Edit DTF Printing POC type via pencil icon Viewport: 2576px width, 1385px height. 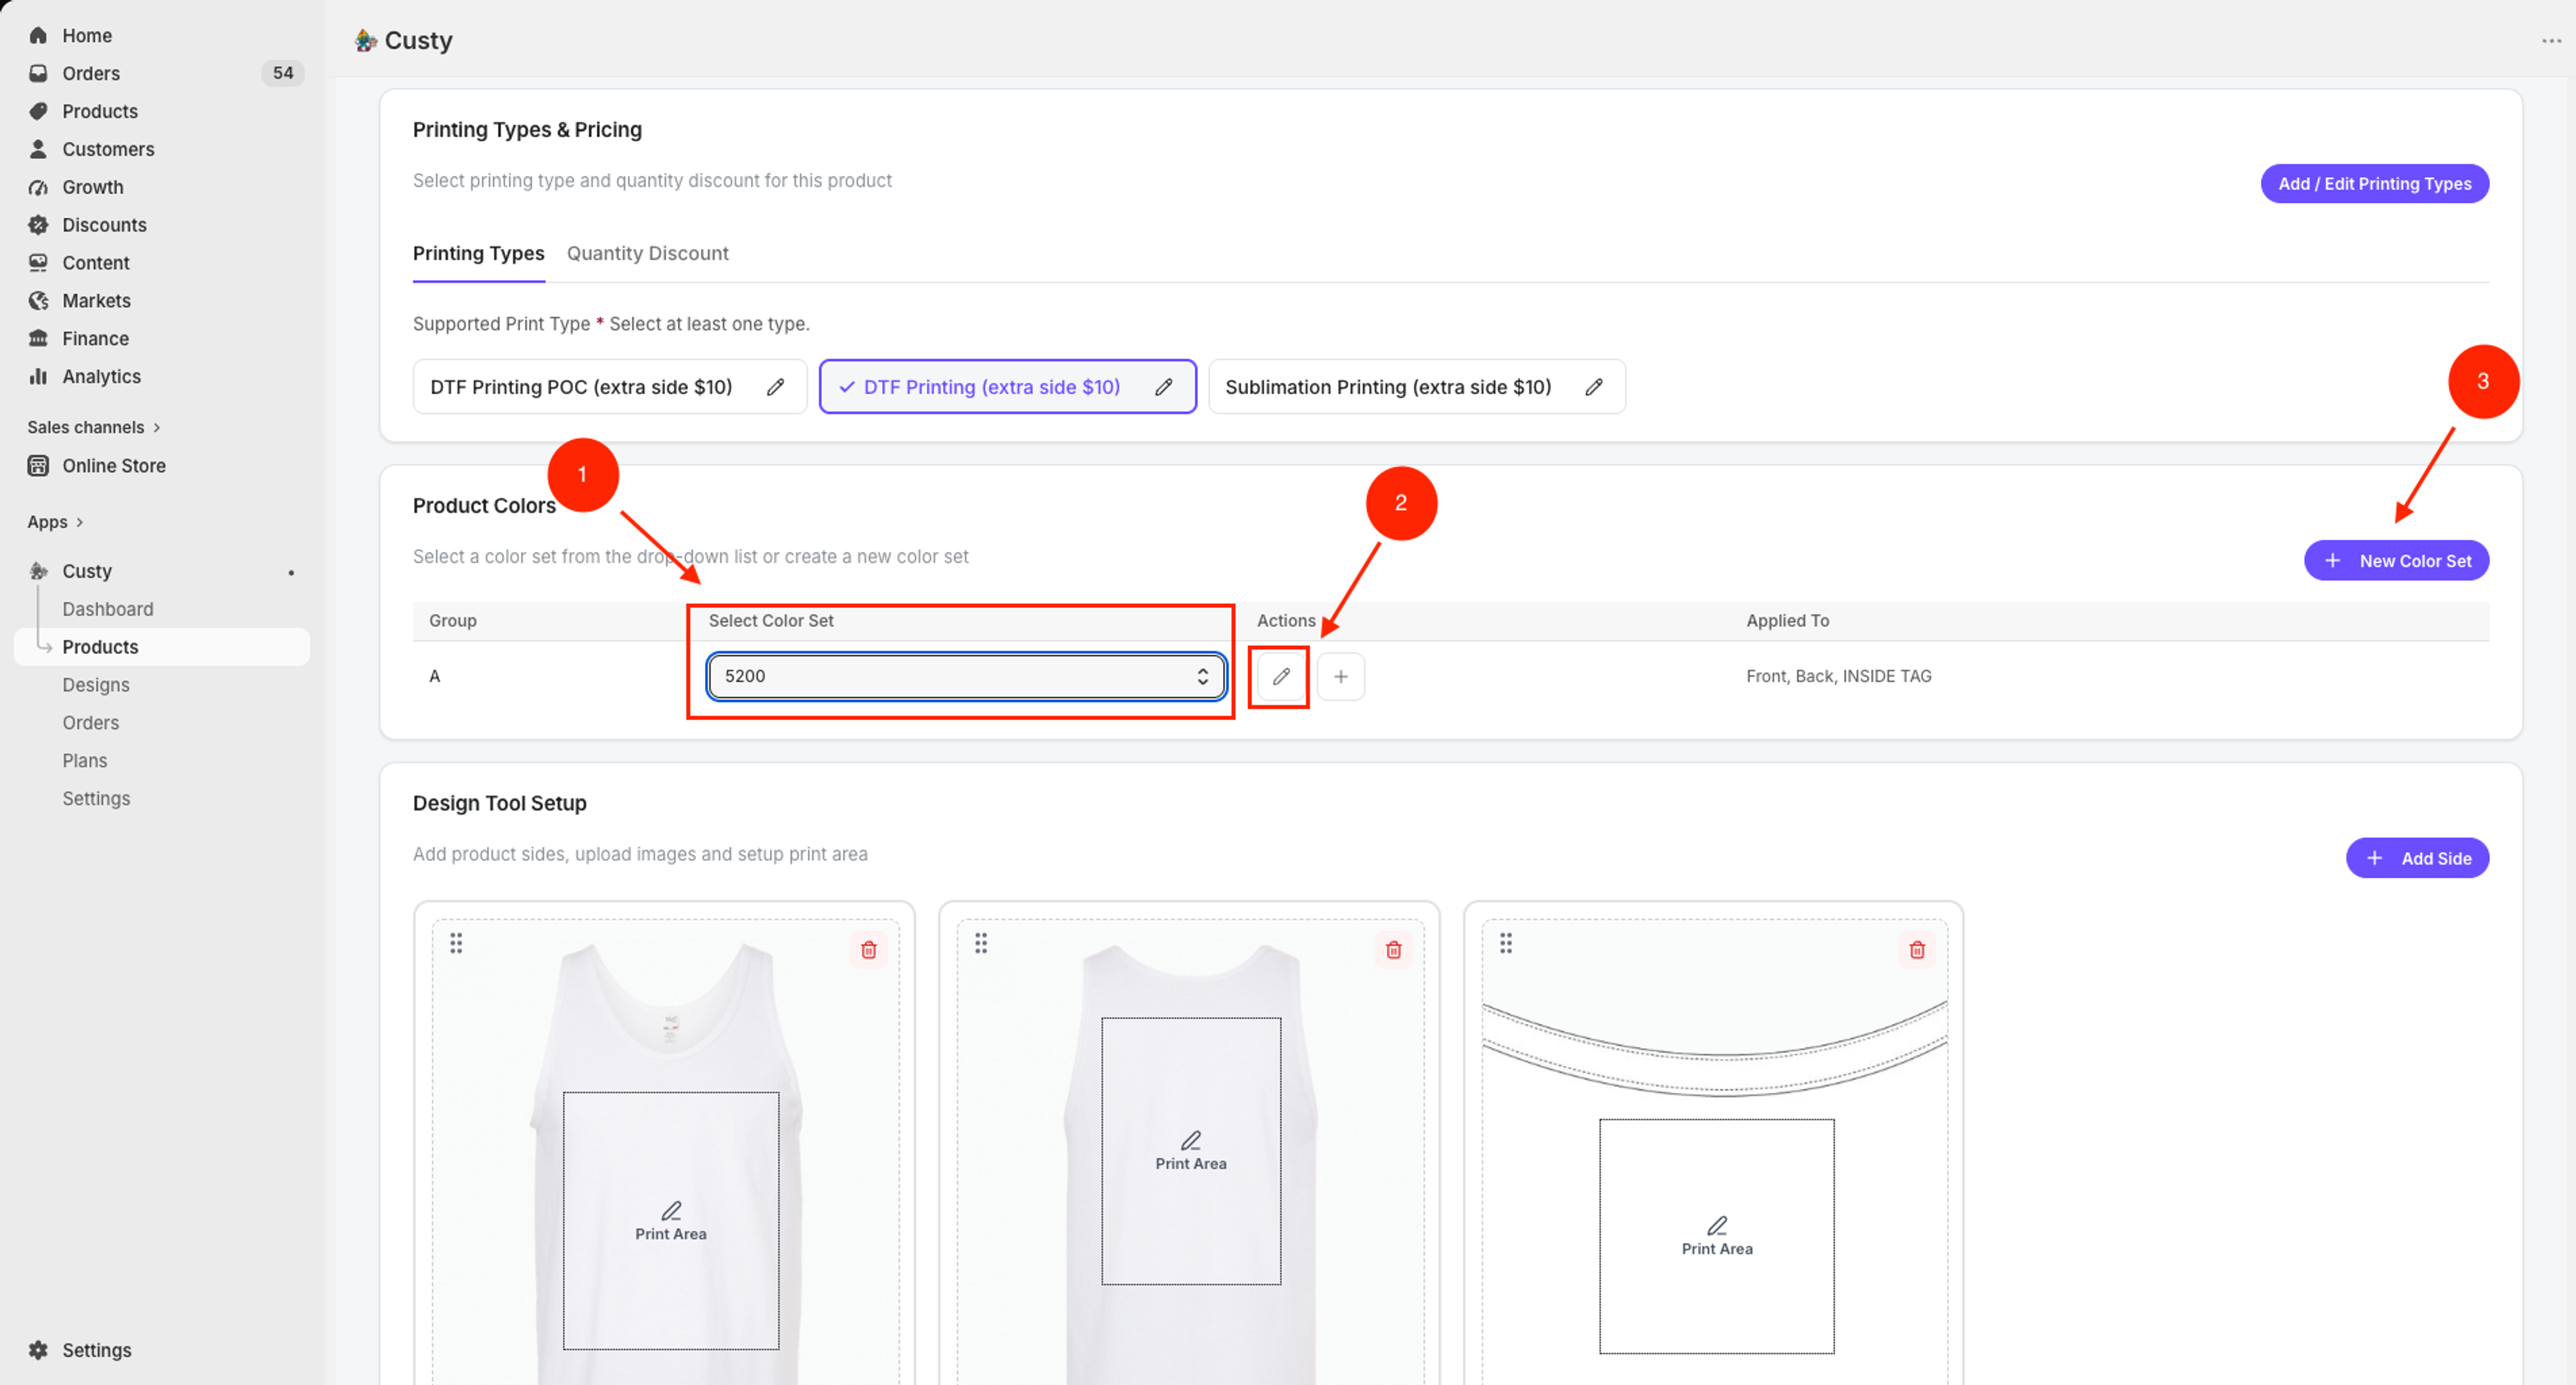coord(775,387)
